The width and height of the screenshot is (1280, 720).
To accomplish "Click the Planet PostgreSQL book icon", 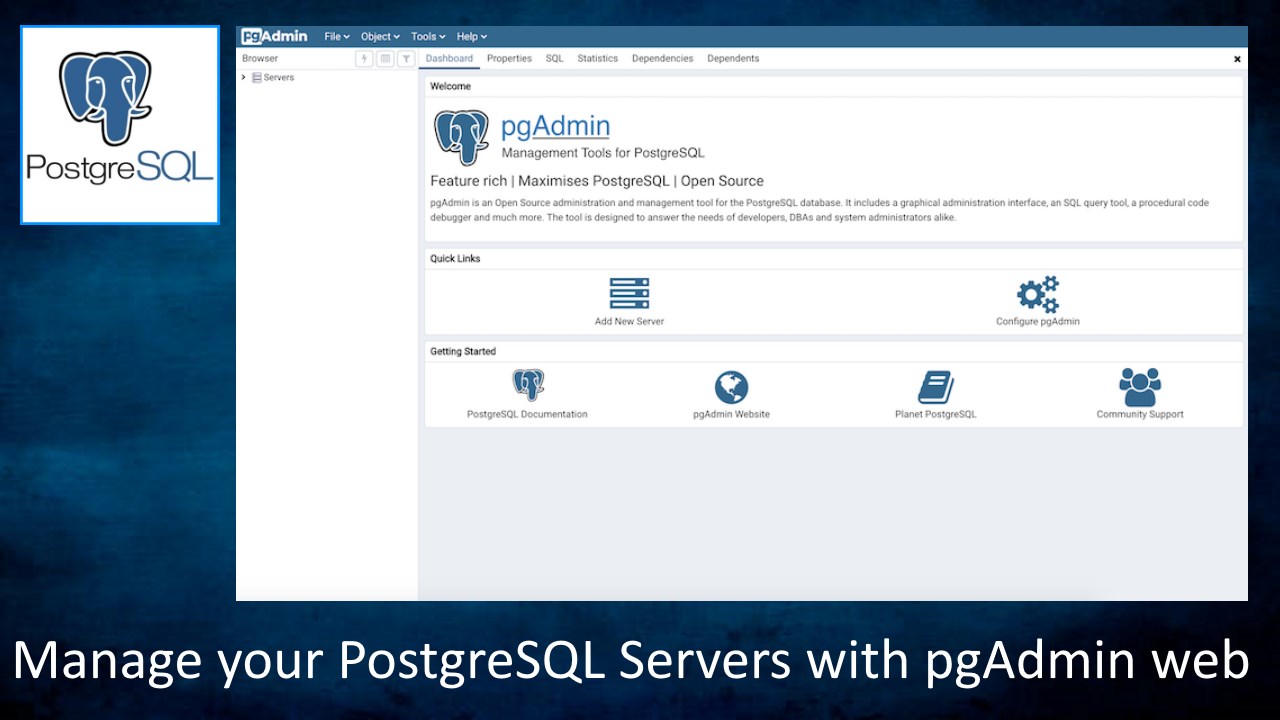I will [x=936, y=387].
